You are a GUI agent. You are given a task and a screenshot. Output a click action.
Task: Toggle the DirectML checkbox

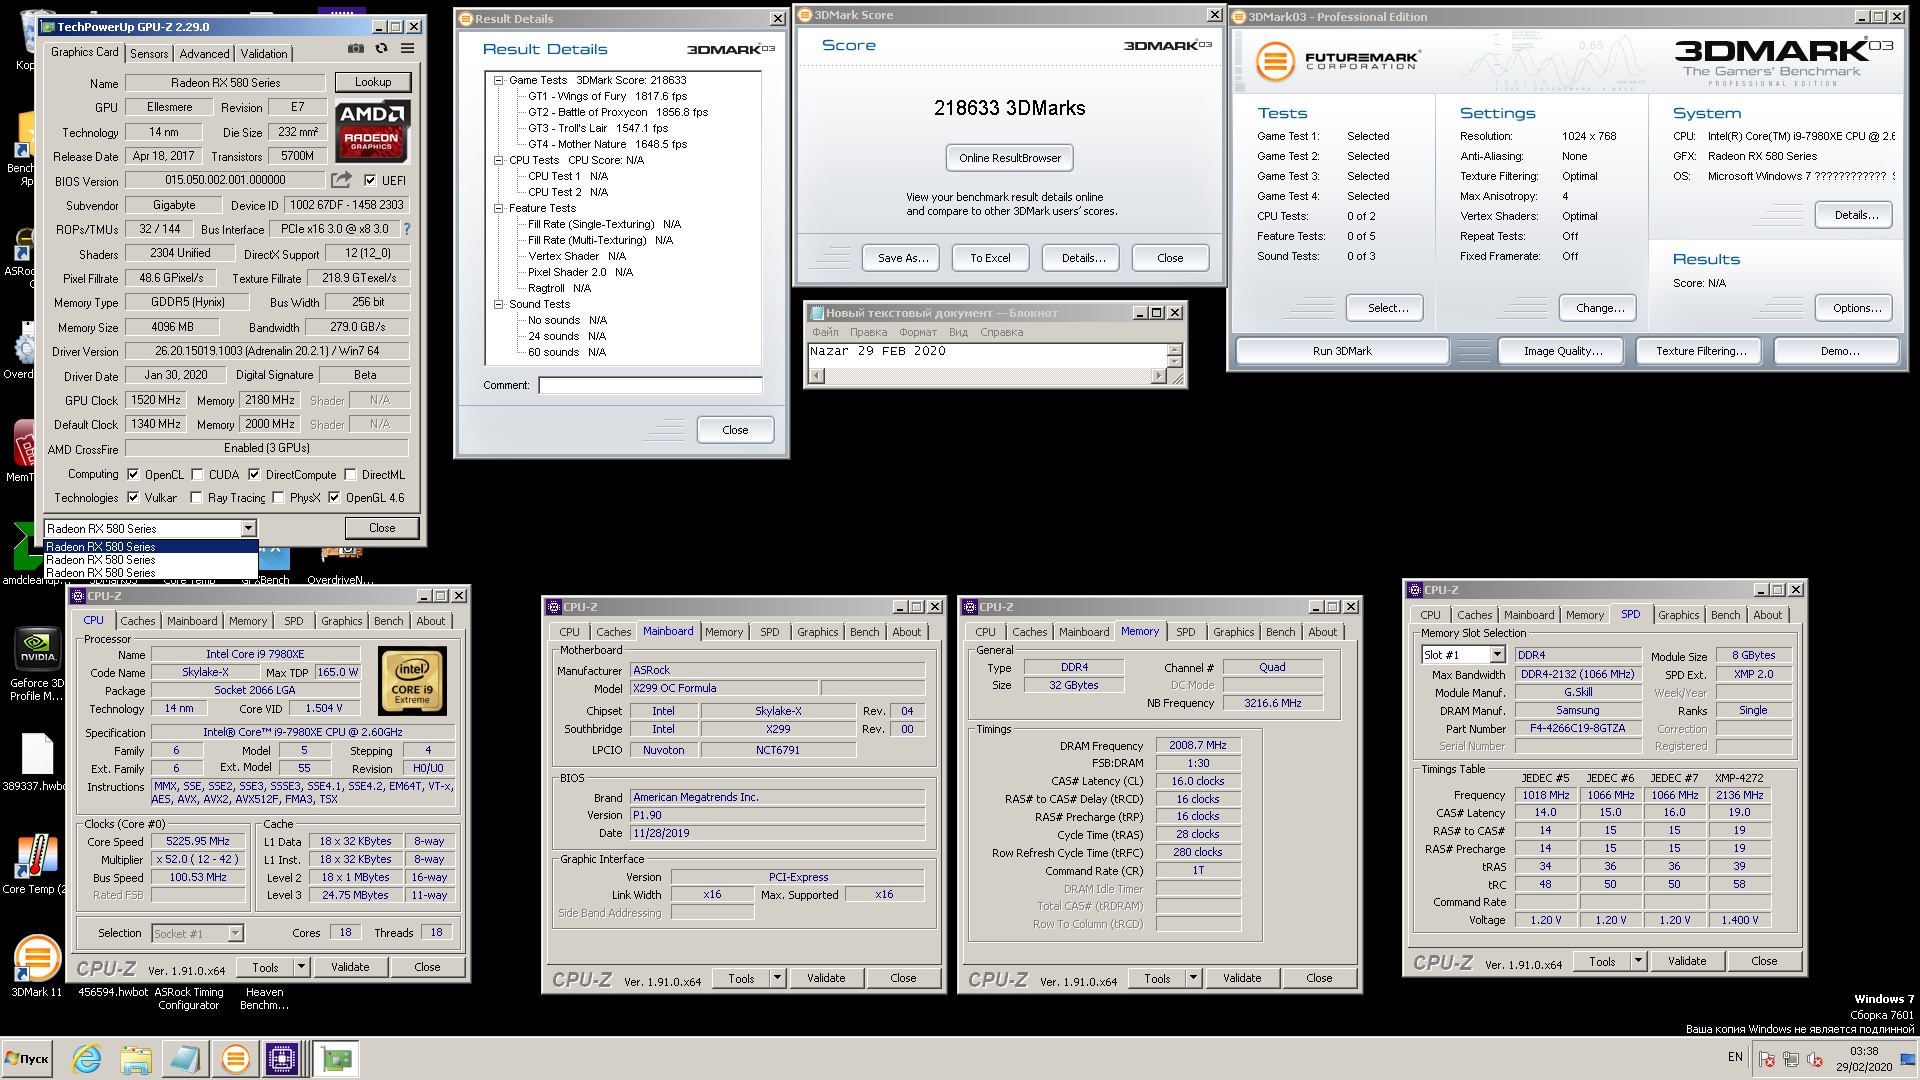click(x=350, y=475)
